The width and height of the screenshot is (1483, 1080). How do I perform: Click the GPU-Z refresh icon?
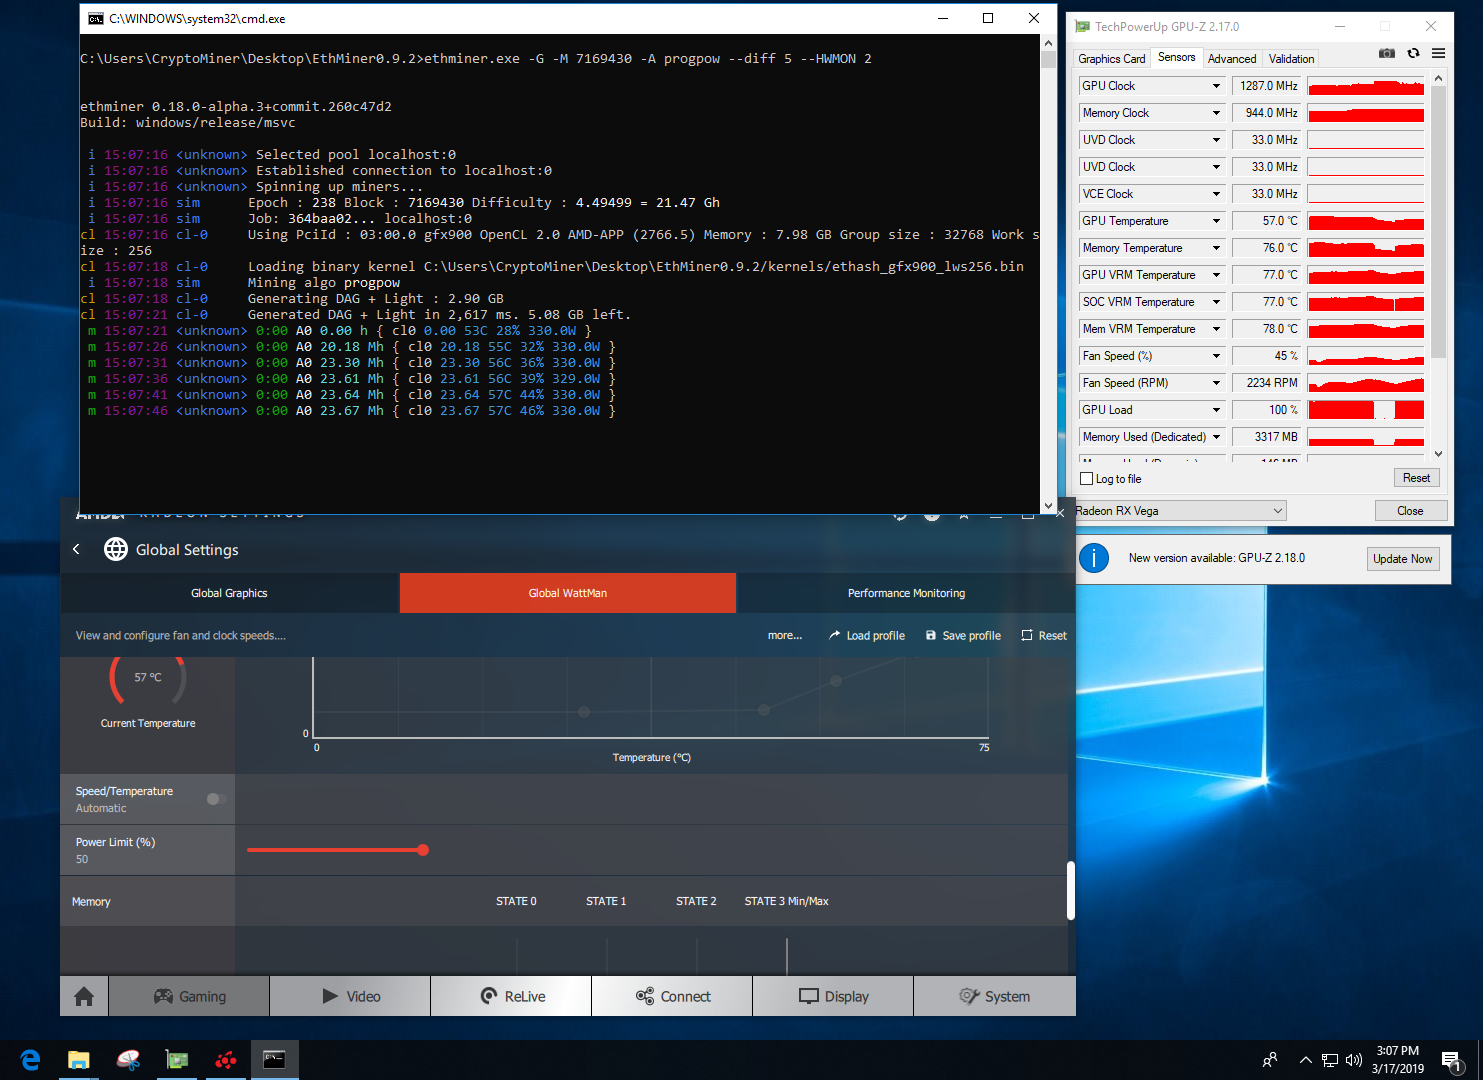[x=1413, y=53]
